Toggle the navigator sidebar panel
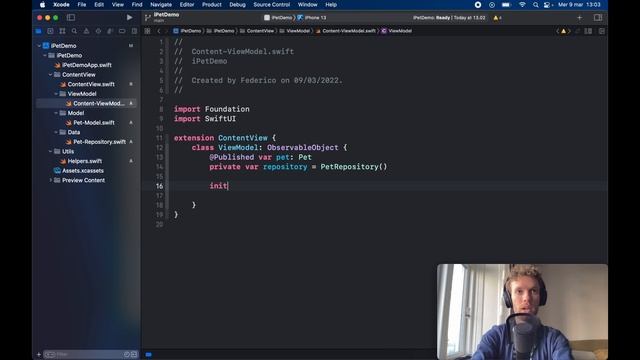This screenshot has width=640, height=360. click(x=71, y=18)
